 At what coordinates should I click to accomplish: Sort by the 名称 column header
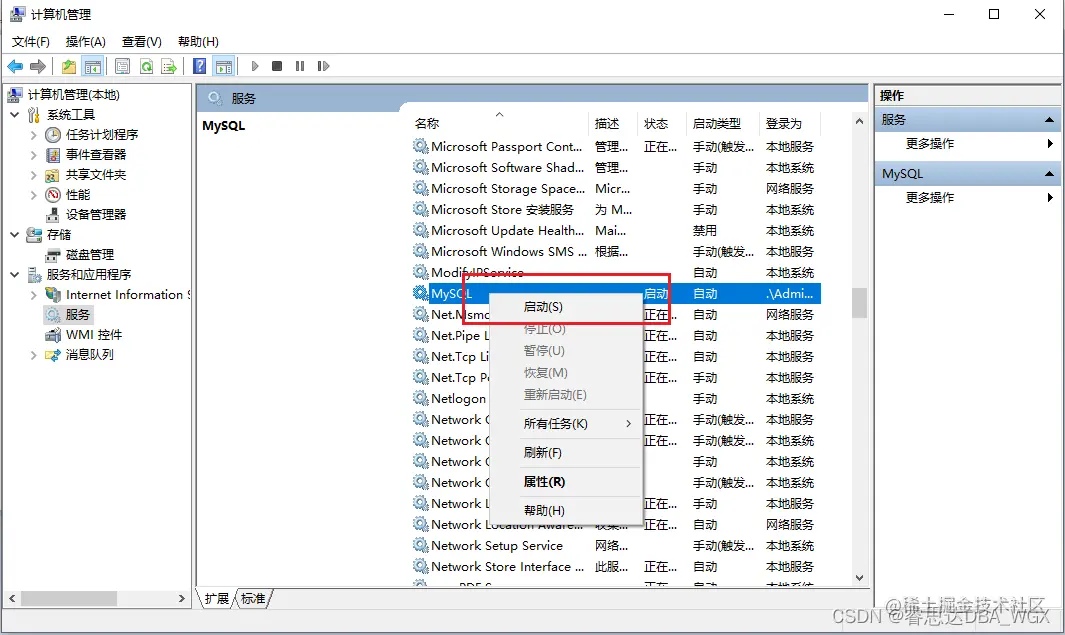tap(499, 124)
